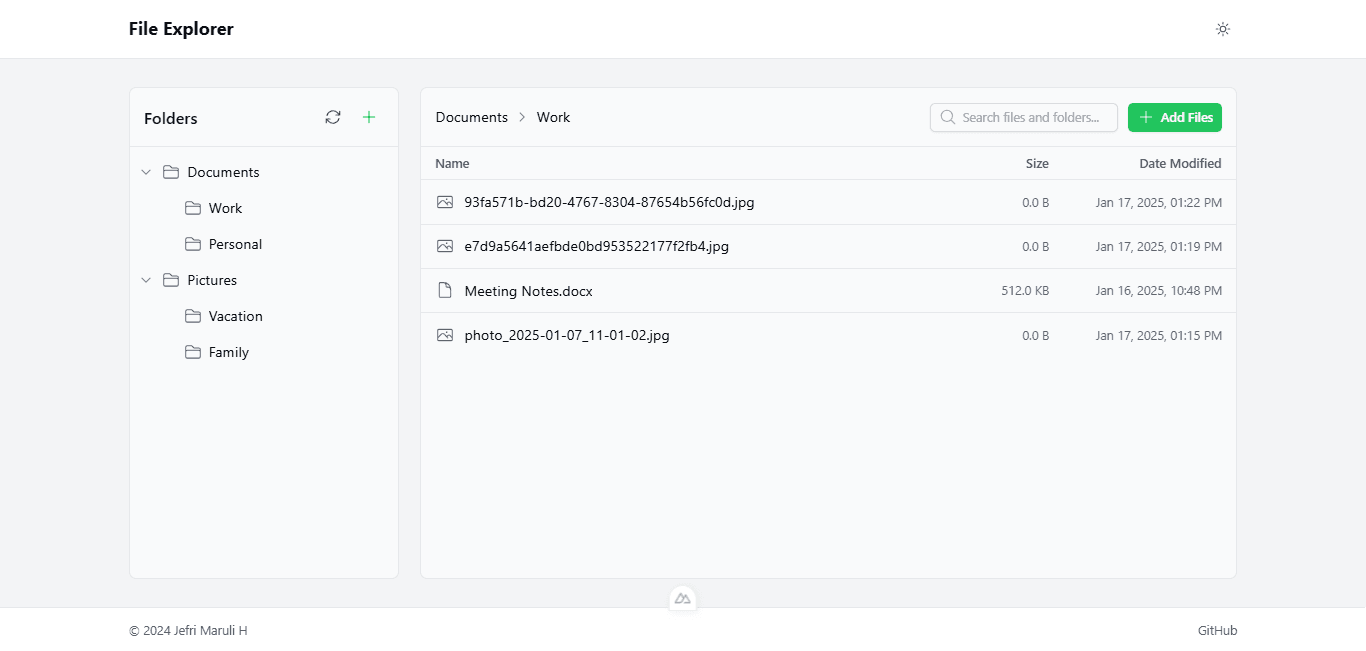
Task: Click Work in the breadcrumb
Action: tap(553, 117)
